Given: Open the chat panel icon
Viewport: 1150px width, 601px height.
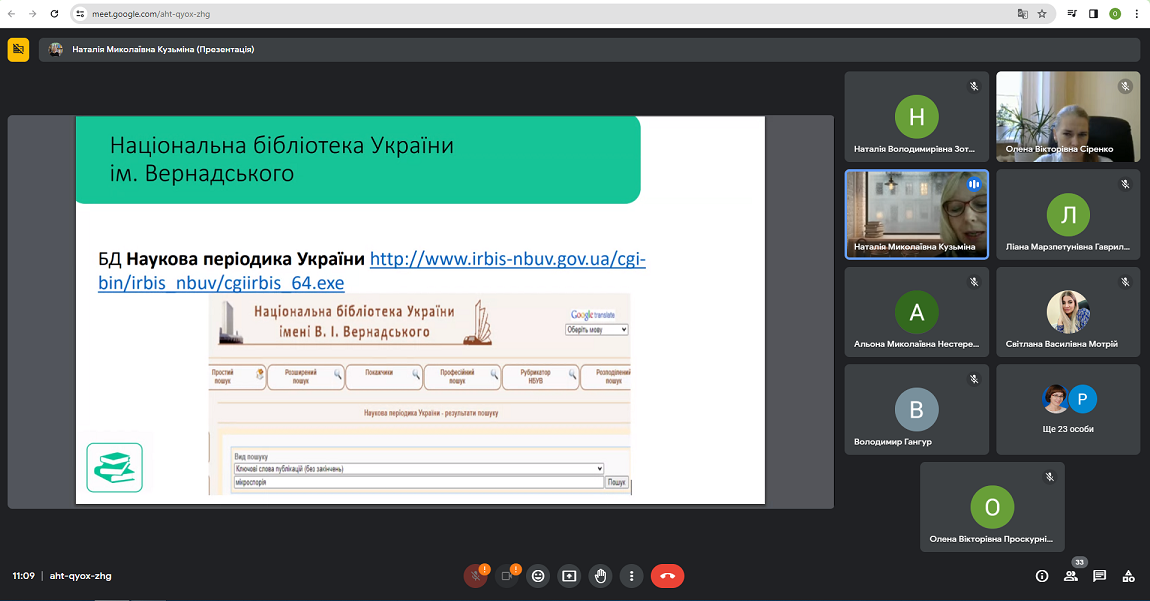Looking at the screenshot, I should pos(1099,576).
